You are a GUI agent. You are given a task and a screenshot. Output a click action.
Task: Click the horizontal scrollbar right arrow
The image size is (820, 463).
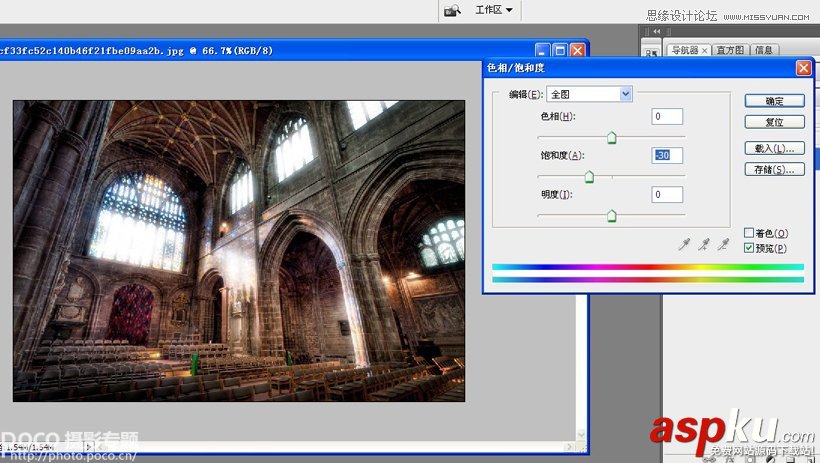click(x=570, y=447)
